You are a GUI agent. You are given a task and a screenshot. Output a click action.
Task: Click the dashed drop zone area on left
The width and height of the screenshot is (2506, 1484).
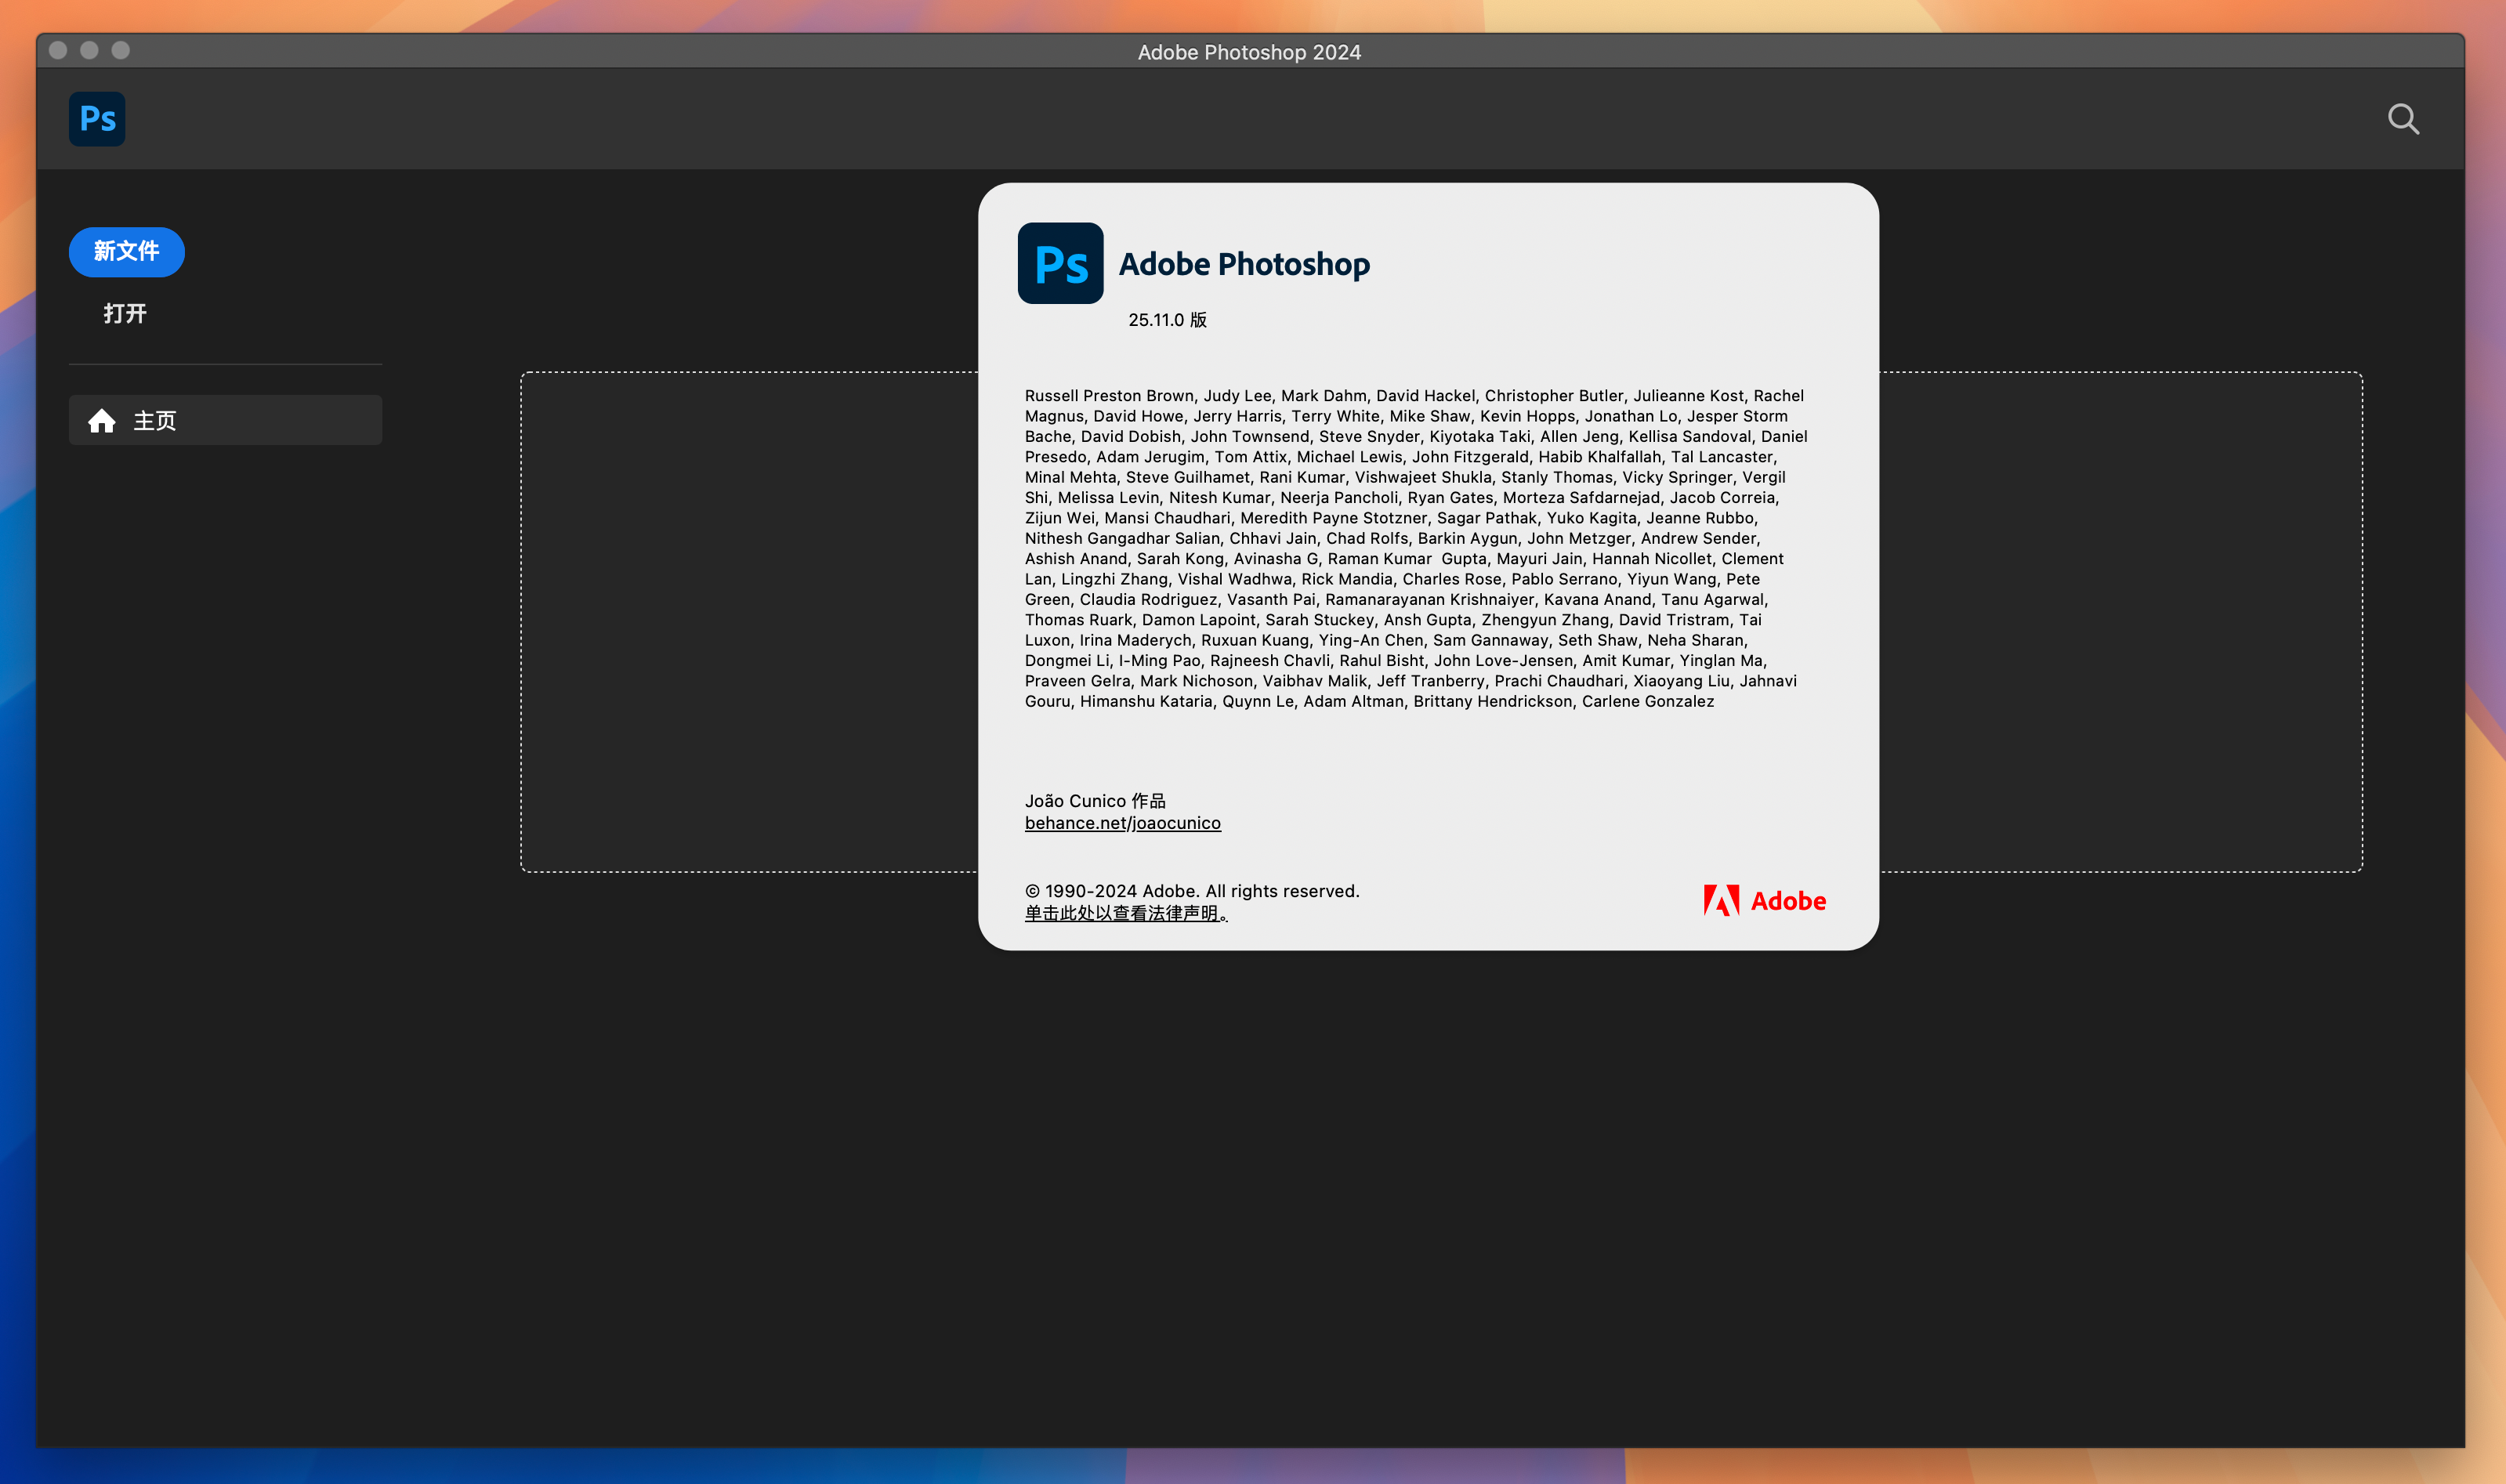(749, 622)
